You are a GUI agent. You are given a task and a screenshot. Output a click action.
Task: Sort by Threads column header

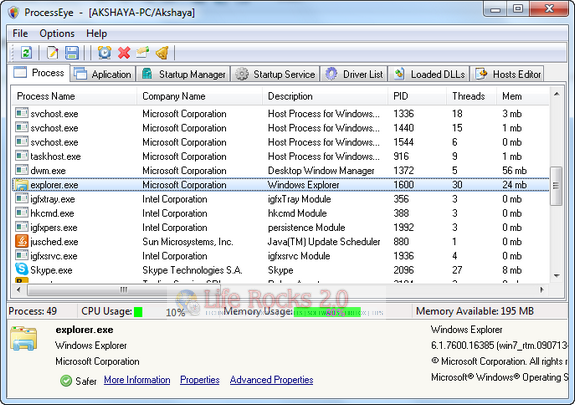coord(471,96)
